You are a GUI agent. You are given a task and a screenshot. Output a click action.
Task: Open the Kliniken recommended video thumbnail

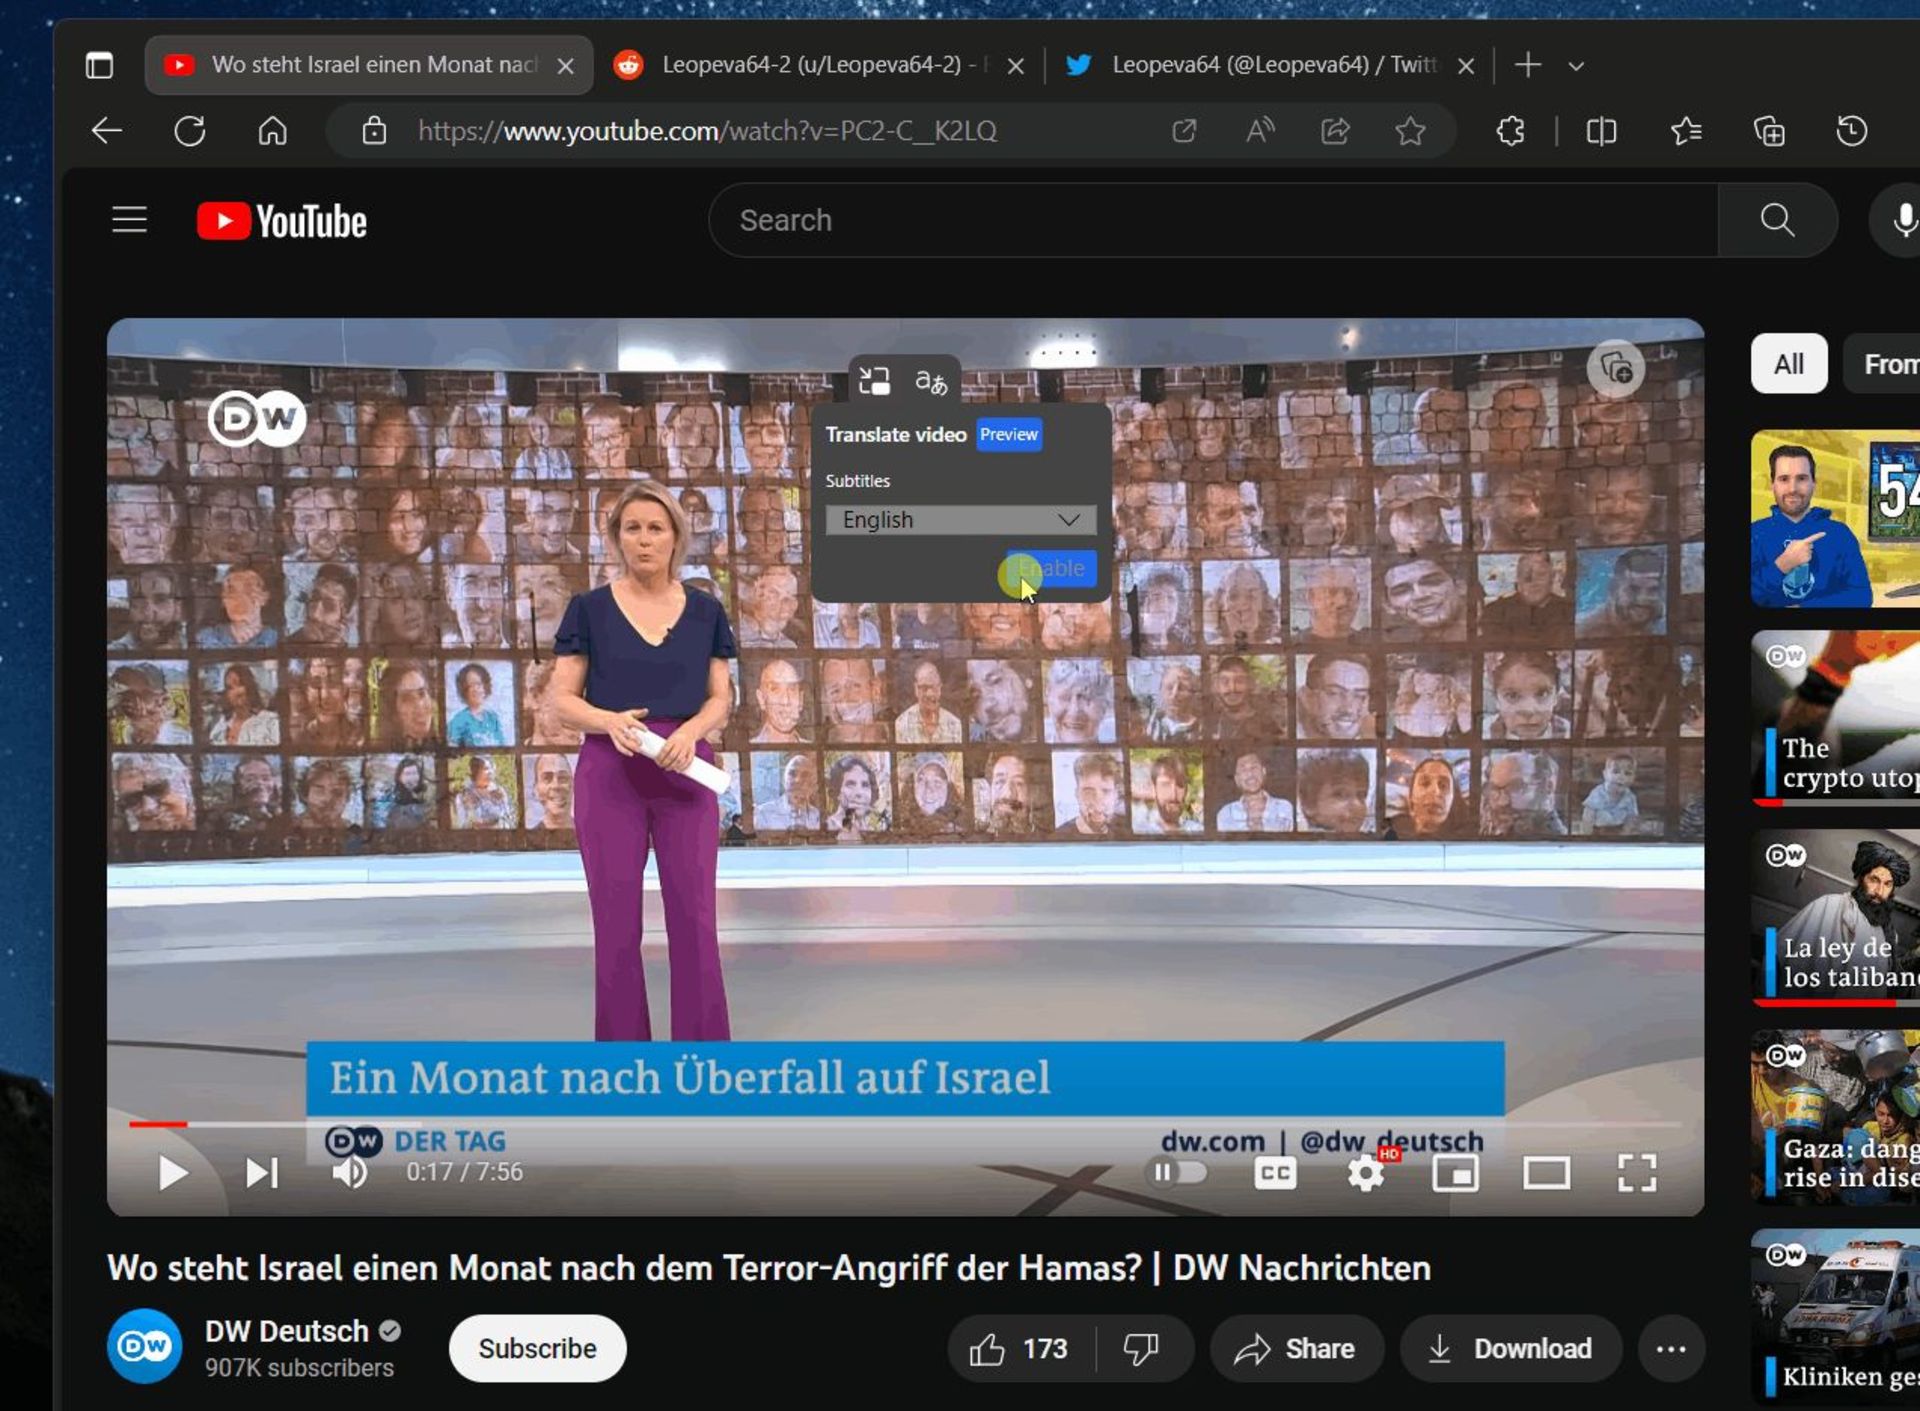point(1836,1317)
